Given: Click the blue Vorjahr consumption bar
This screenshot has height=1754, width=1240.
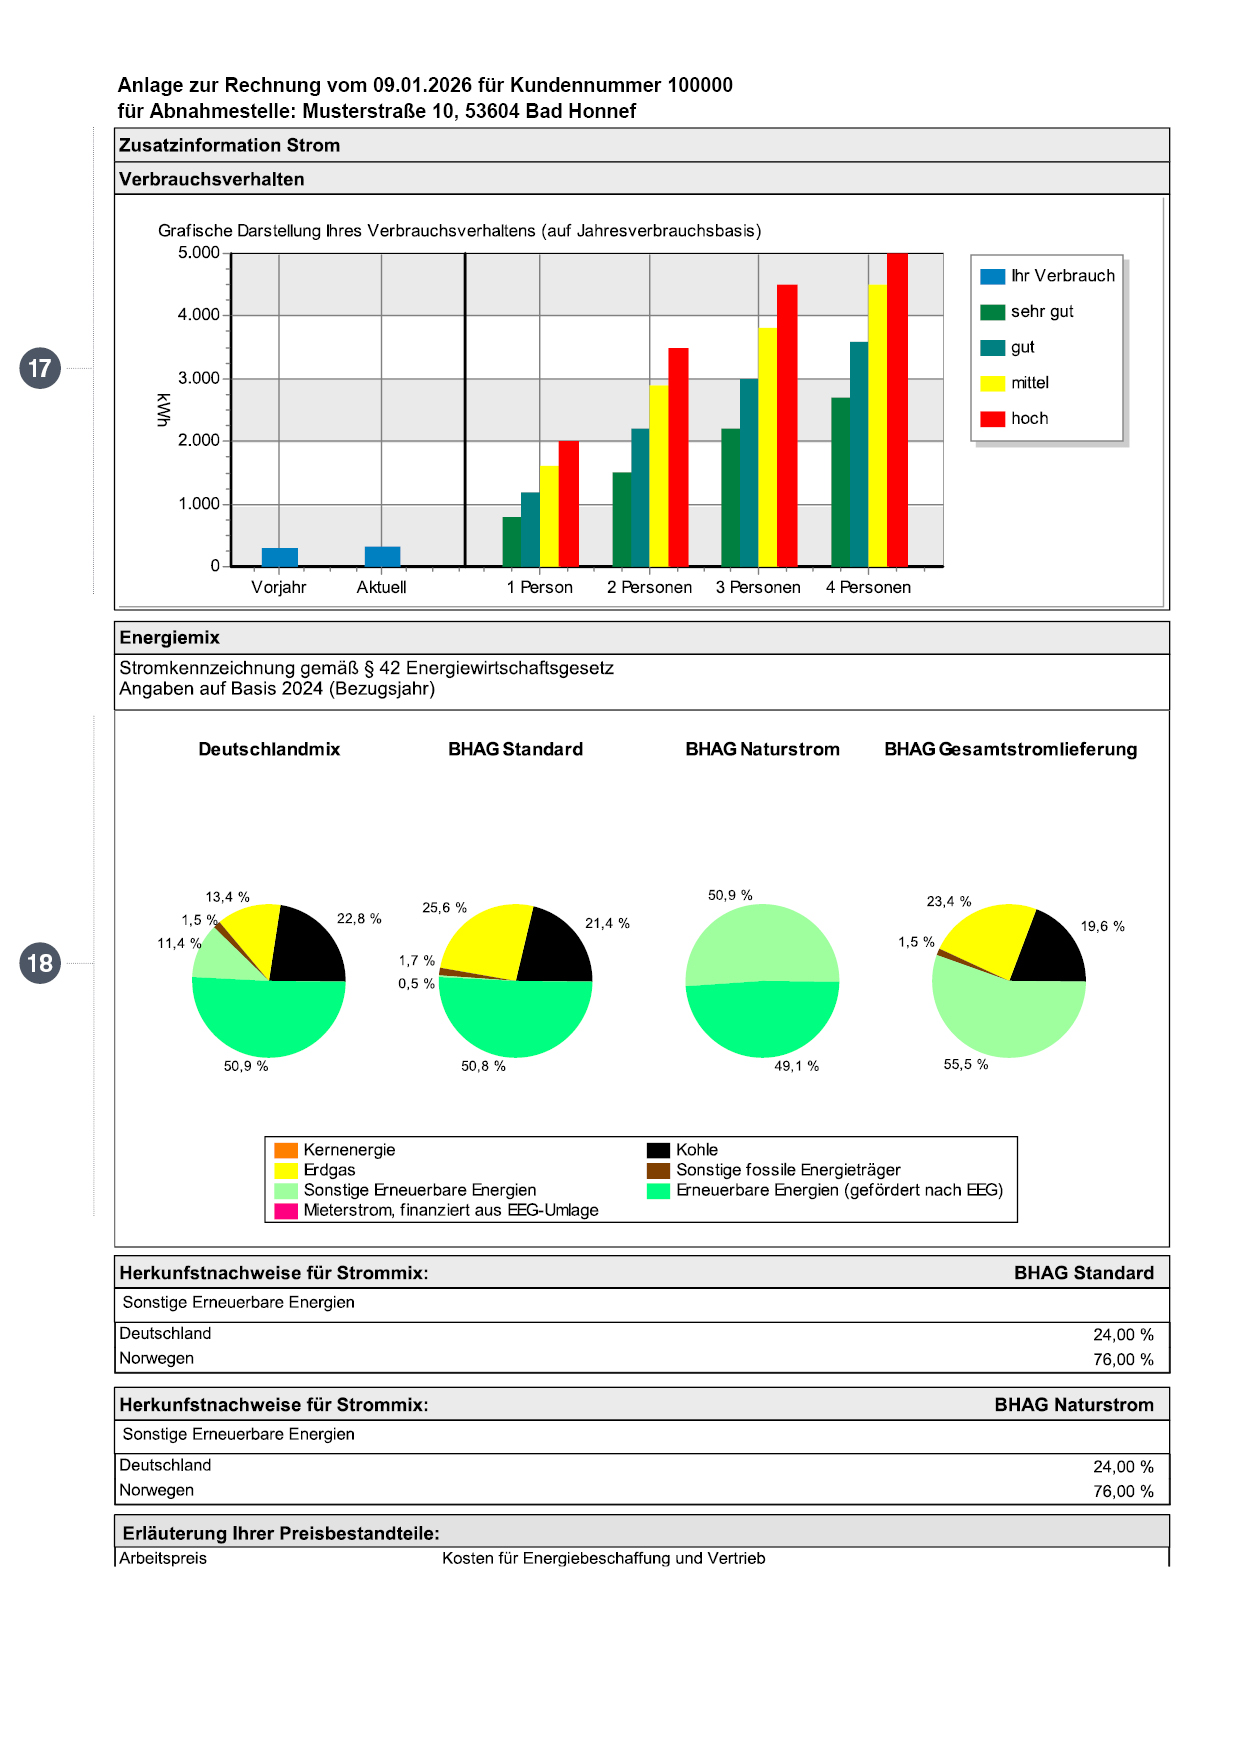Looking at the screenshot, I should coord(280,557).
